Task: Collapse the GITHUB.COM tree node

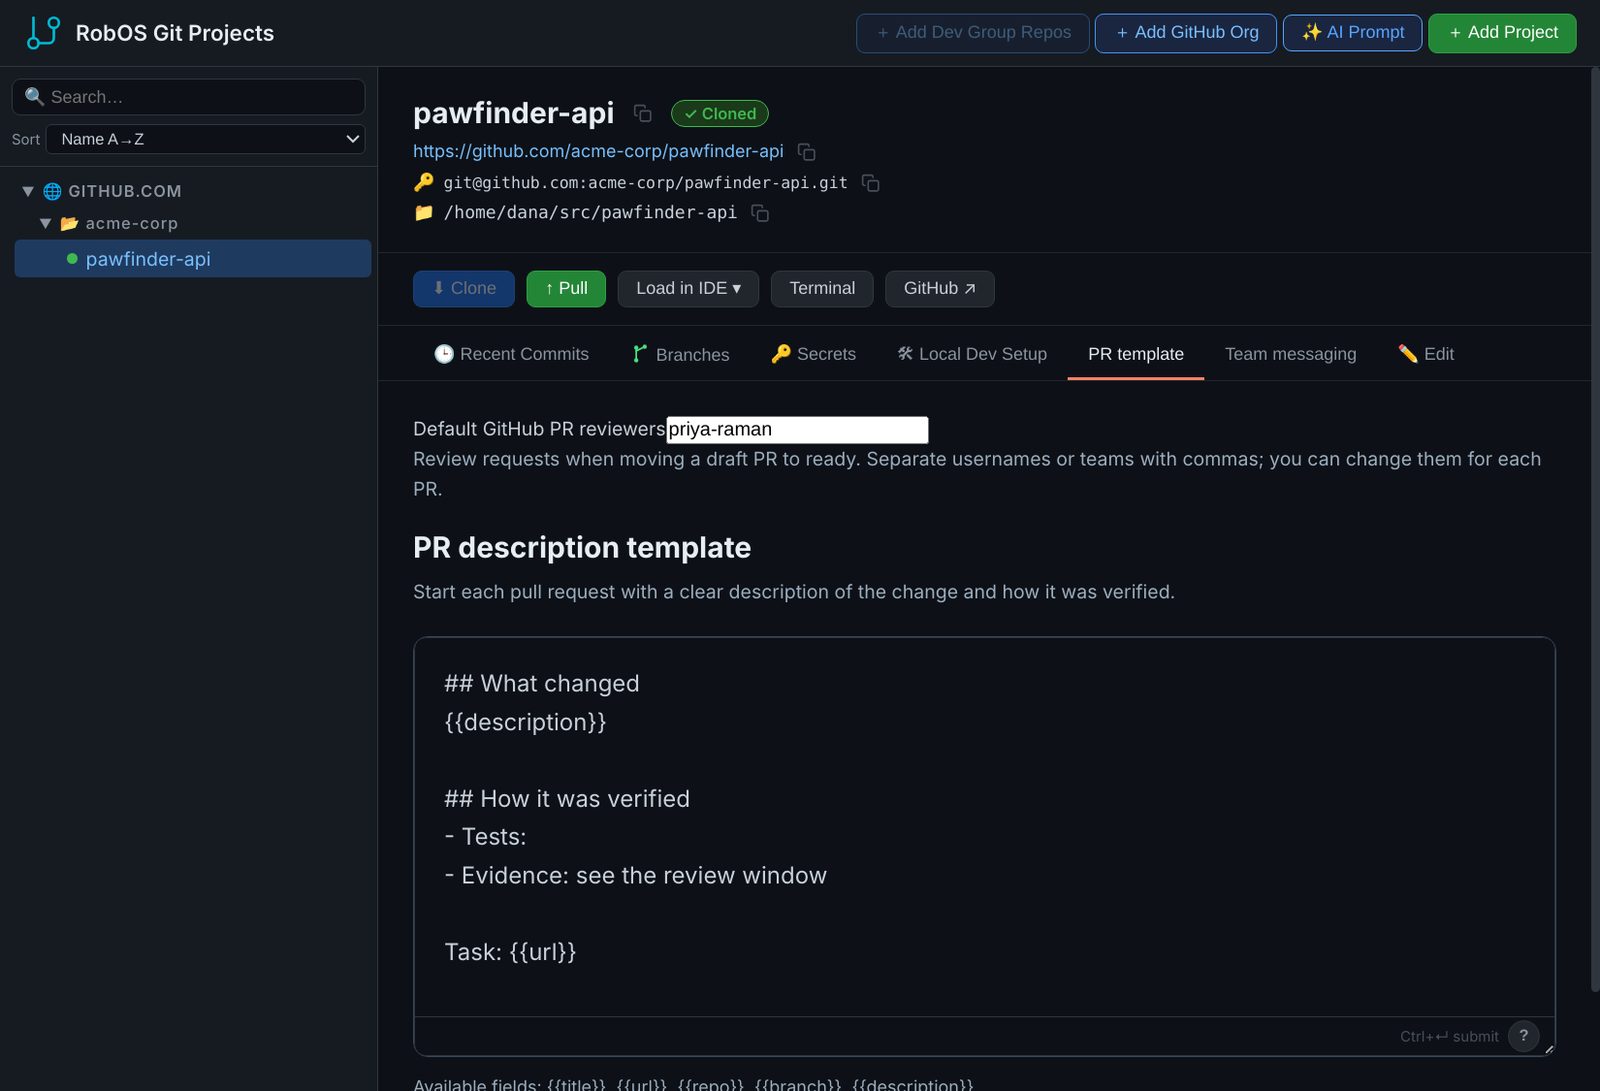Action: coord(28,191)
